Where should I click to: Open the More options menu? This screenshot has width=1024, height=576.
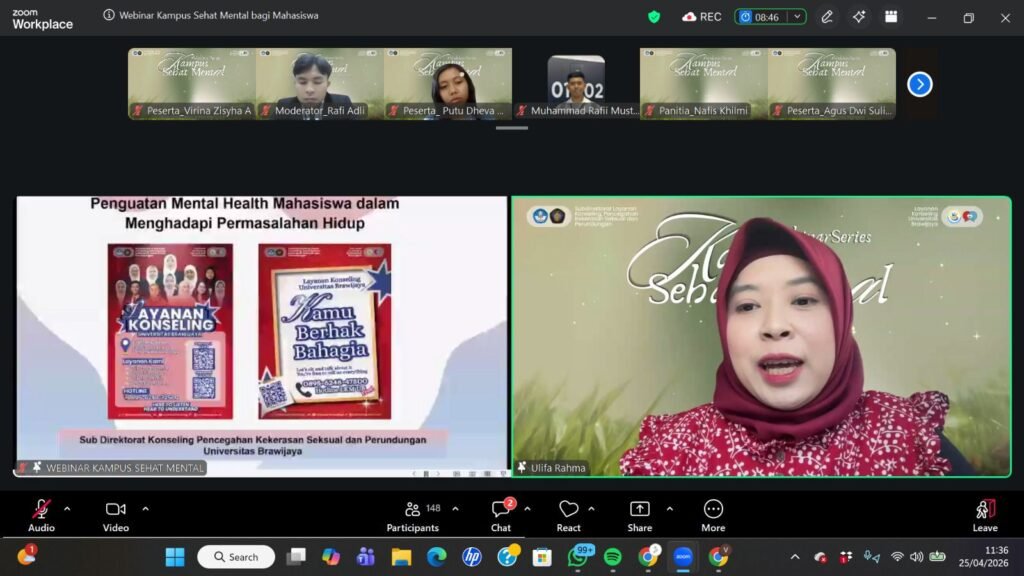click(713, 514)
